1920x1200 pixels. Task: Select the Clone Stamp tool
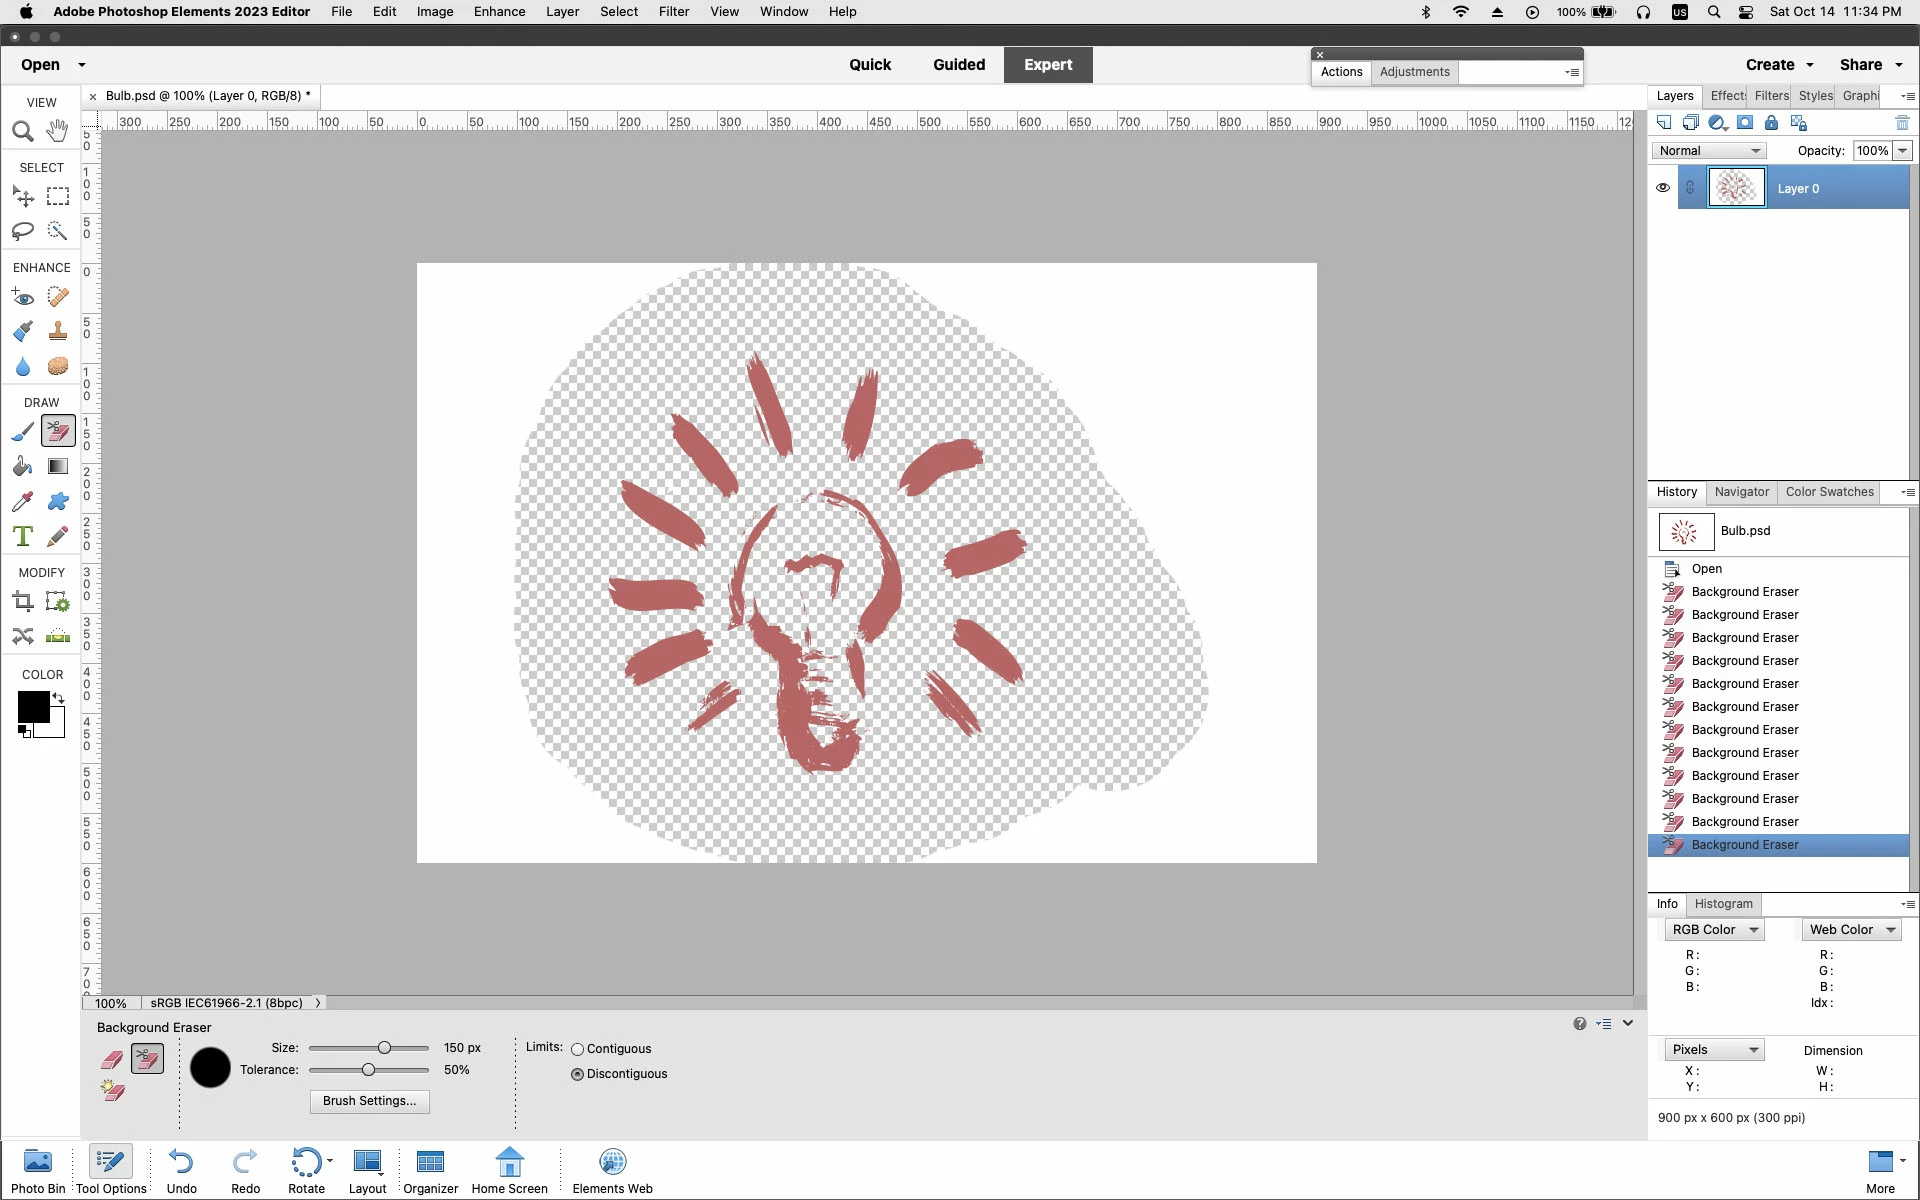pos(58,331)
